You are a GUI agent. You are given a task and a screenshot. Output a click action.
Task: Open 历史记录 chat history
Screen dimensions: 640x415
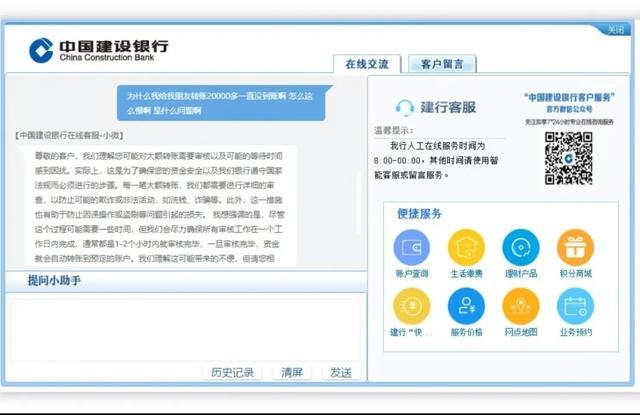[233, 372]
